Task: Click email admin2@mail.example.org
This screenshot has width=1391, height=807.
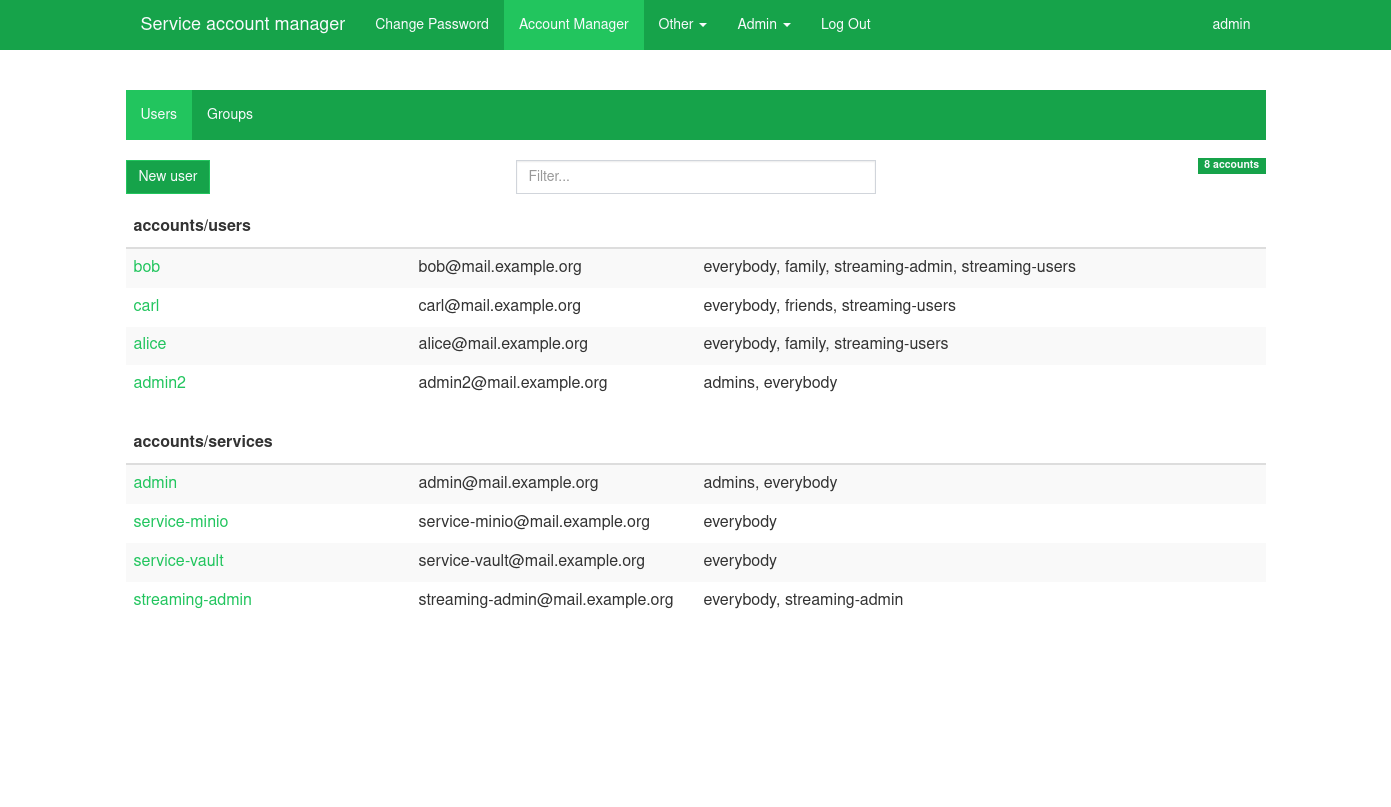Action: pyautogui.click(x=513, y=383)
